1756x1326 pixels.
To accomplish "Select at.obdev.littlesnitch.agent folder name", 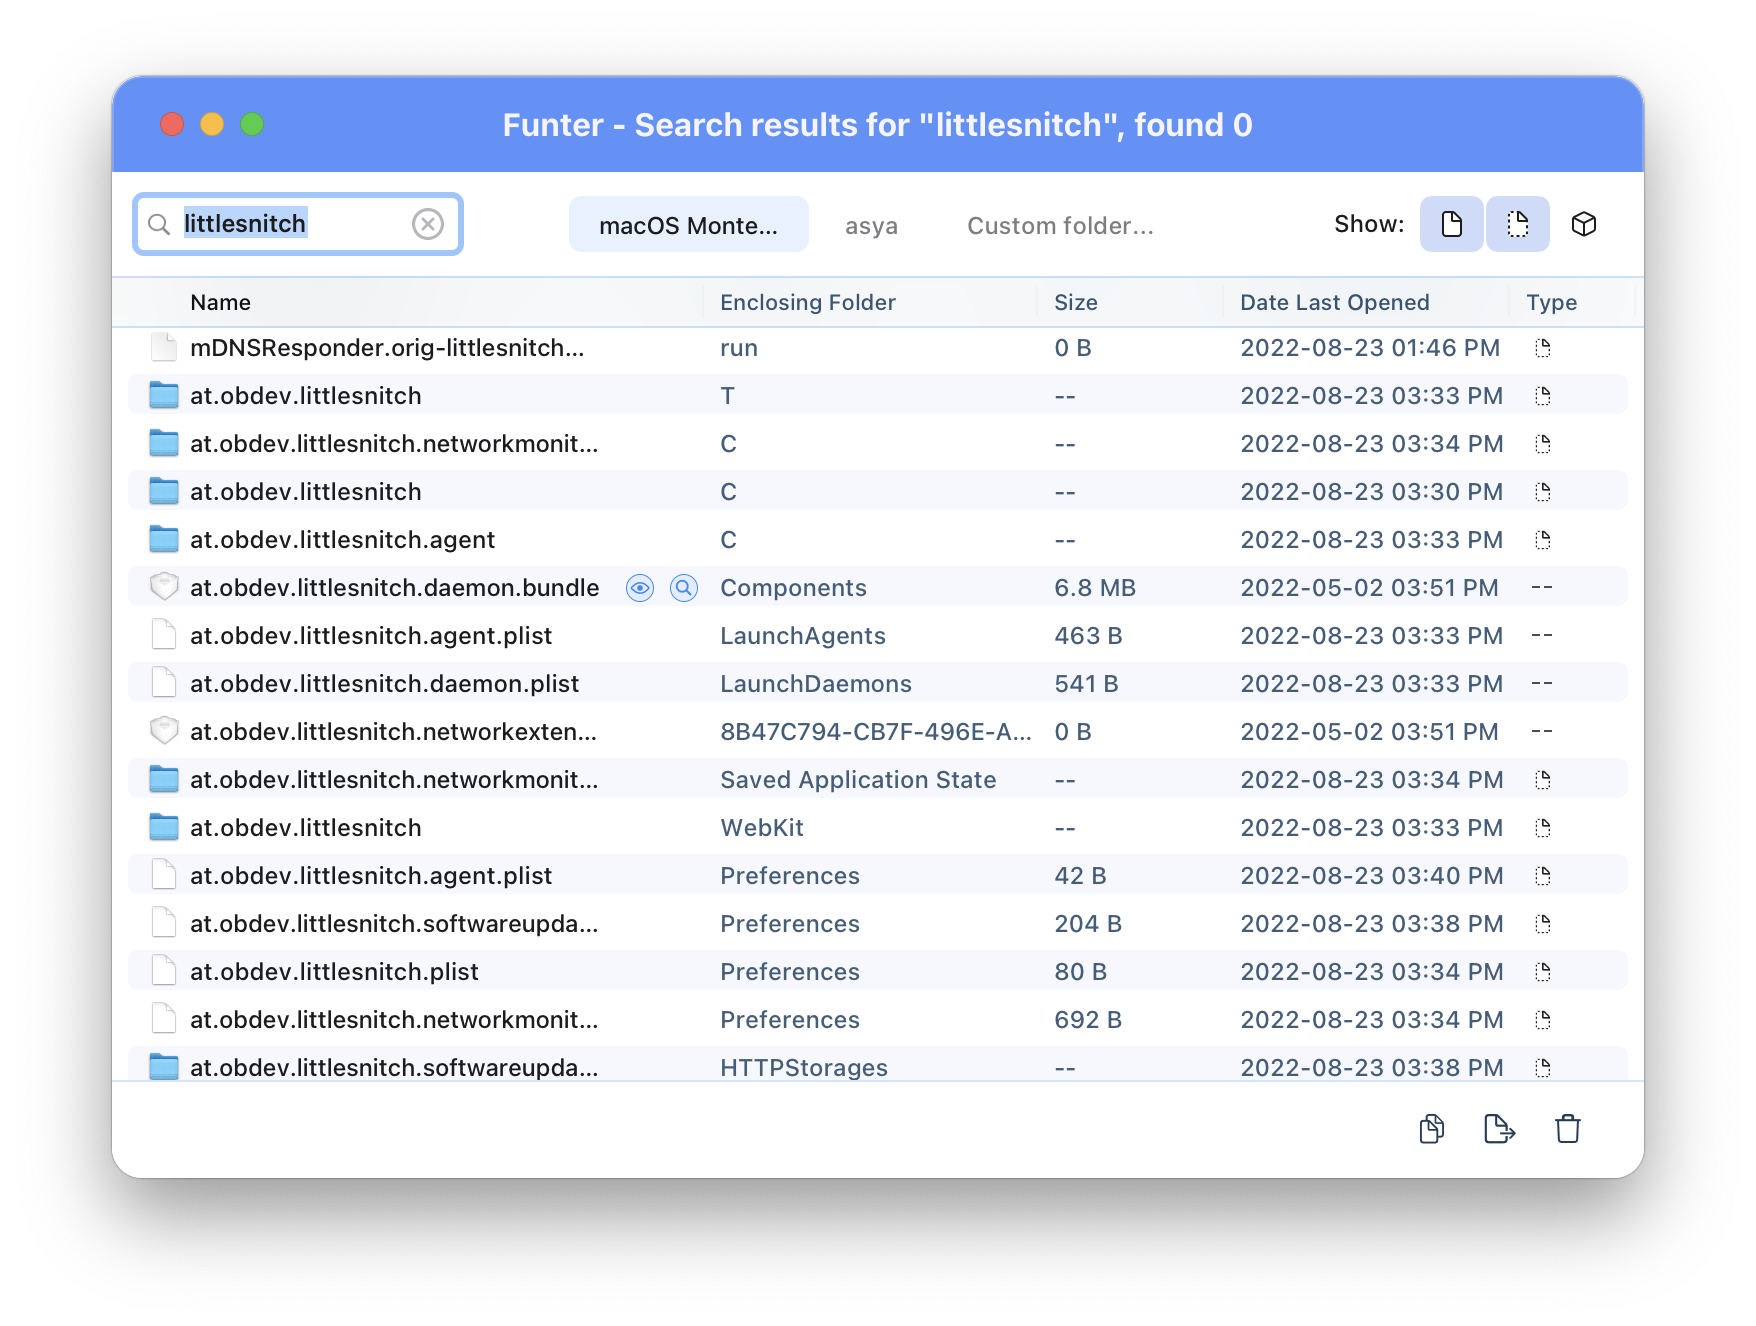I will (x=342, y=540).
